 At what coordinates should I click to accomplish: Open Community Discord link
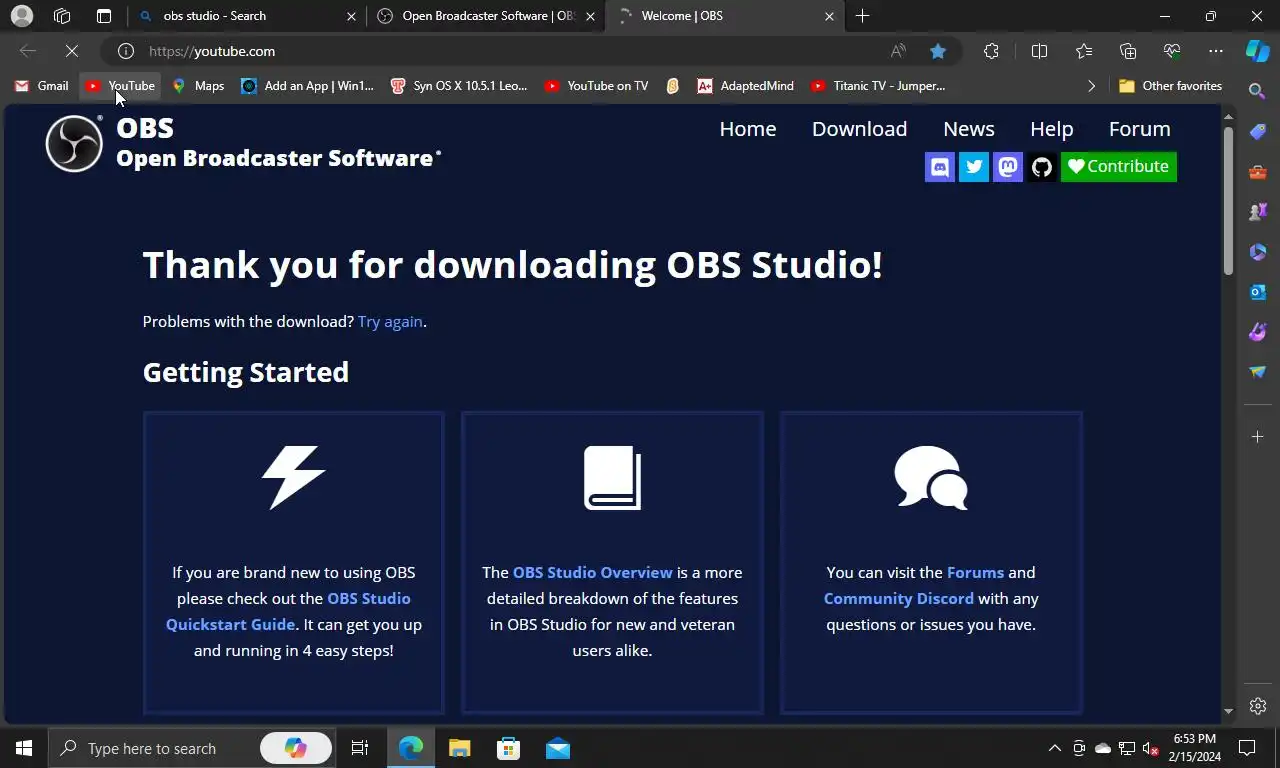898,599
